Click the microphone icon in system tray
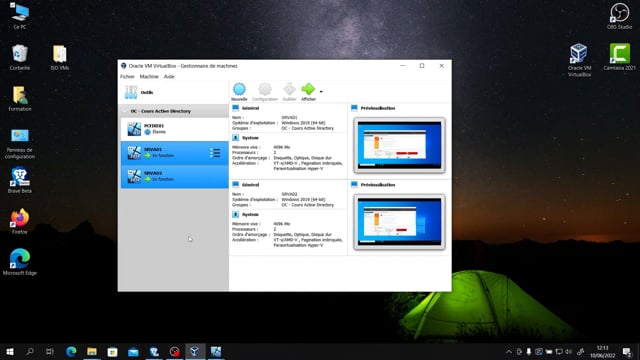Viewport: 640px width, 360px height. point(529,351)
